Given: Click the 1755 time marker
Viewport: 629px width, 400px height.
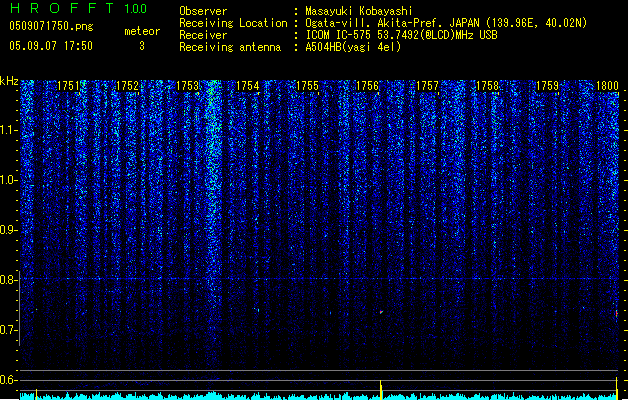Looking at the screenshot, I should point(307,86).
